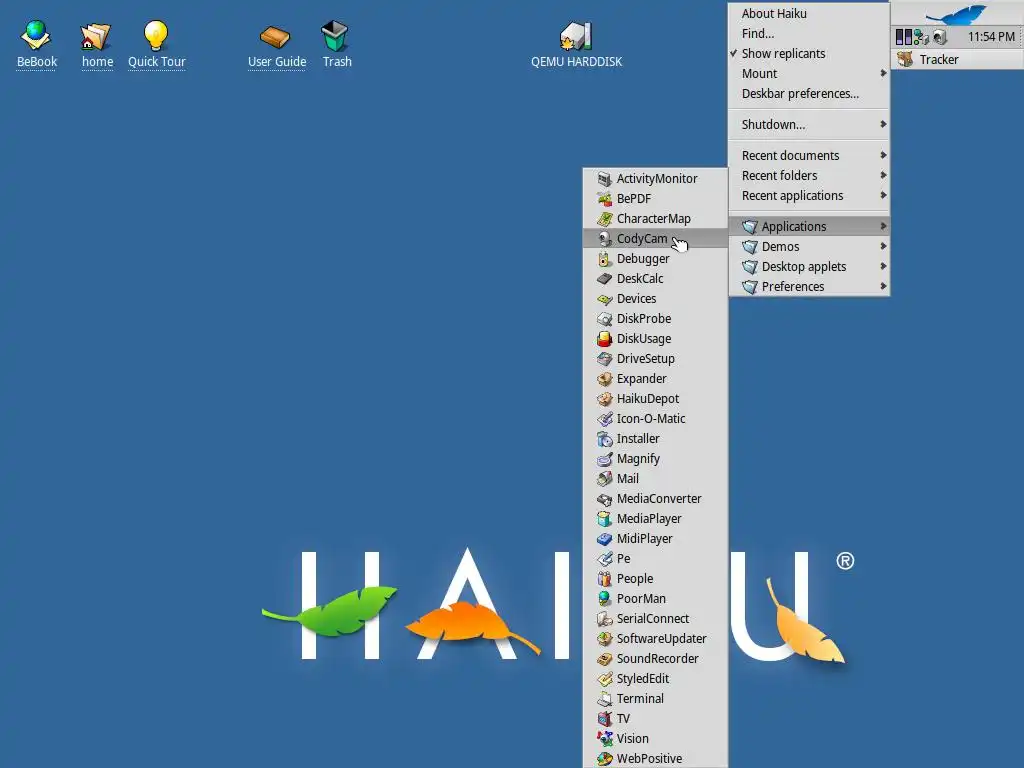Open MidiPlayer
Viewport: 1024px width, 768px height.
(655, 538)
